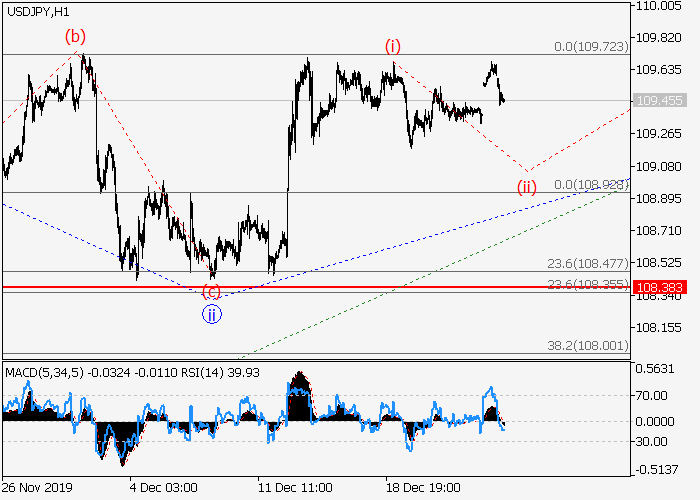Image resolution: width=700 pixels, height=500 pixels.
Task: Click the blue circled ii wave marker
Action: point(212,314)
